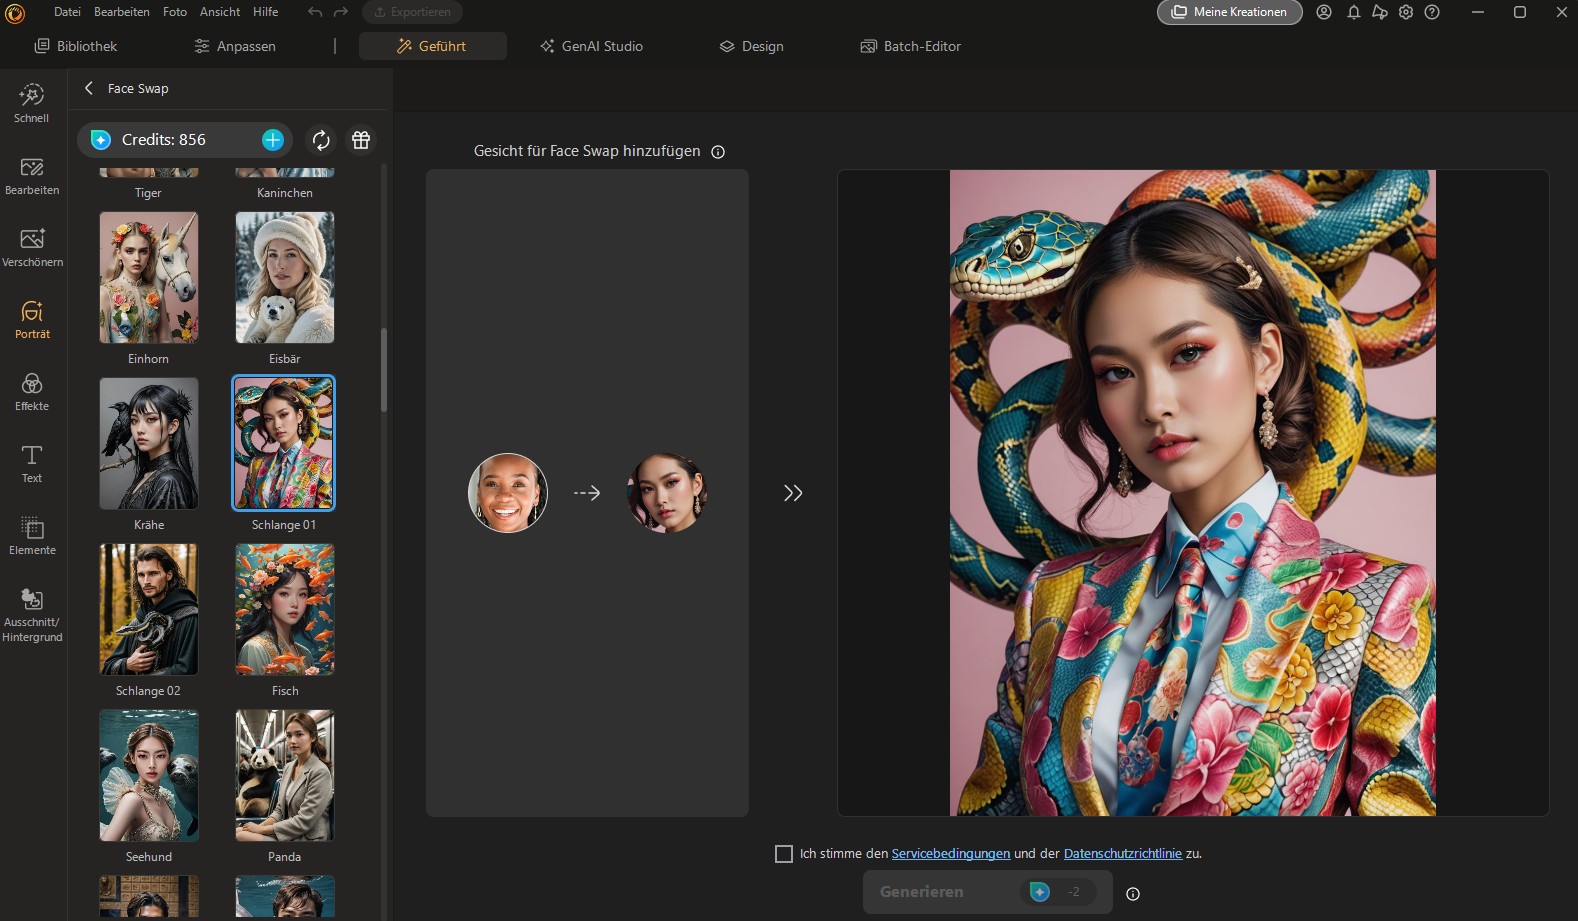Switch to the Design tab
Viewport: 1578px width, 921px height.
point(752,46)
